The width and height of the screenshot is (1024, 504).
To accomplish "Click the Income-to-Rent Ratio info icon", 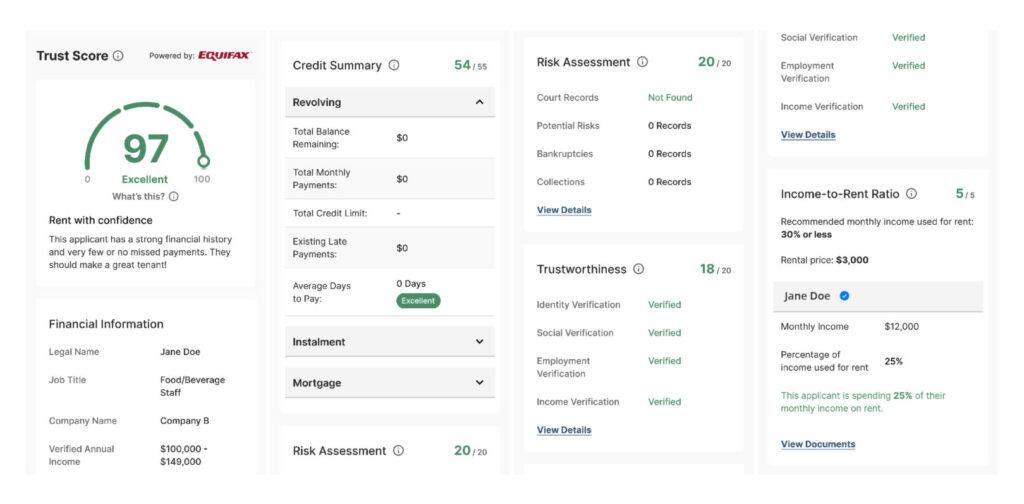I will 912,194.
